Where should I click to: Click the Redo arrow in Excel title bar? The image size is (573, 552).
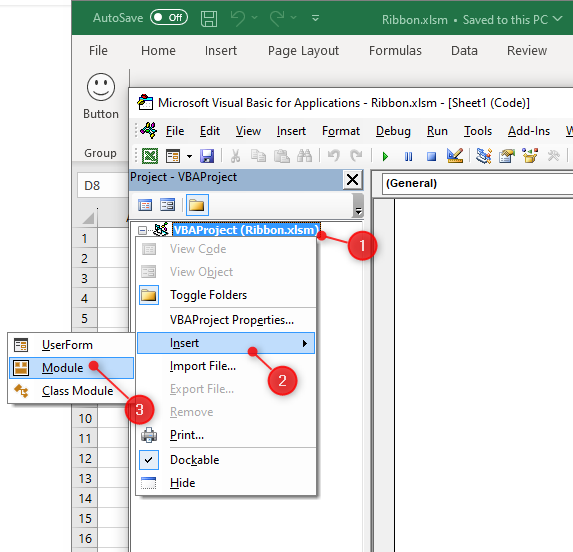[x=277, y=18]
